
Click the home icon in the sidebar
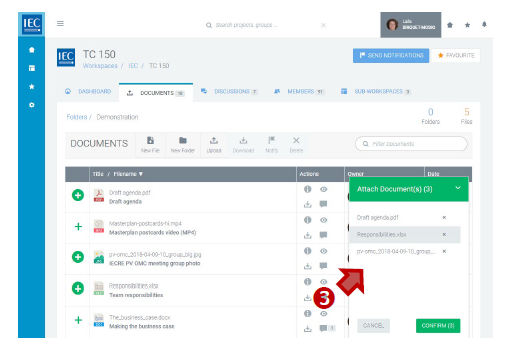pos(32,50)
